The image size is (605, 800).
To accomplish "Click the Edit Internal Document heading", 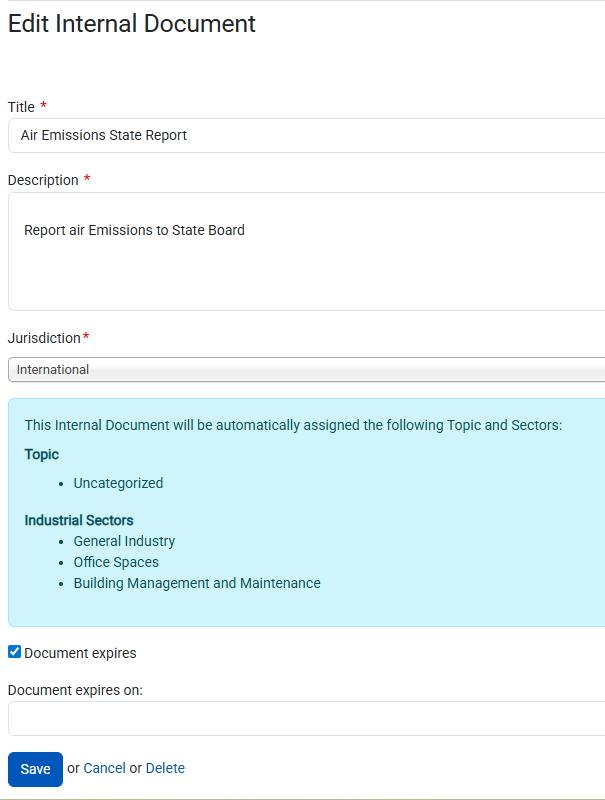I will pos(132,23).
